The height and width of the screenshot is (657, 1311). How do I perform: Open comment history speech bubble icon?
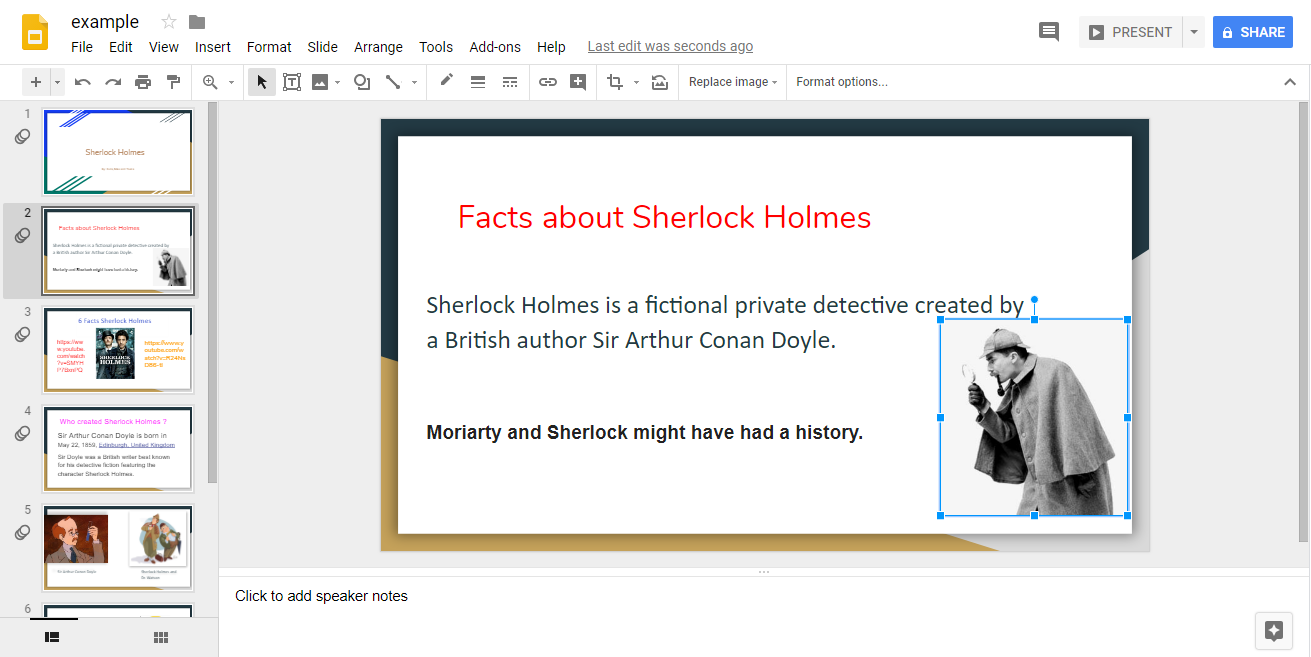(1049, 32)
